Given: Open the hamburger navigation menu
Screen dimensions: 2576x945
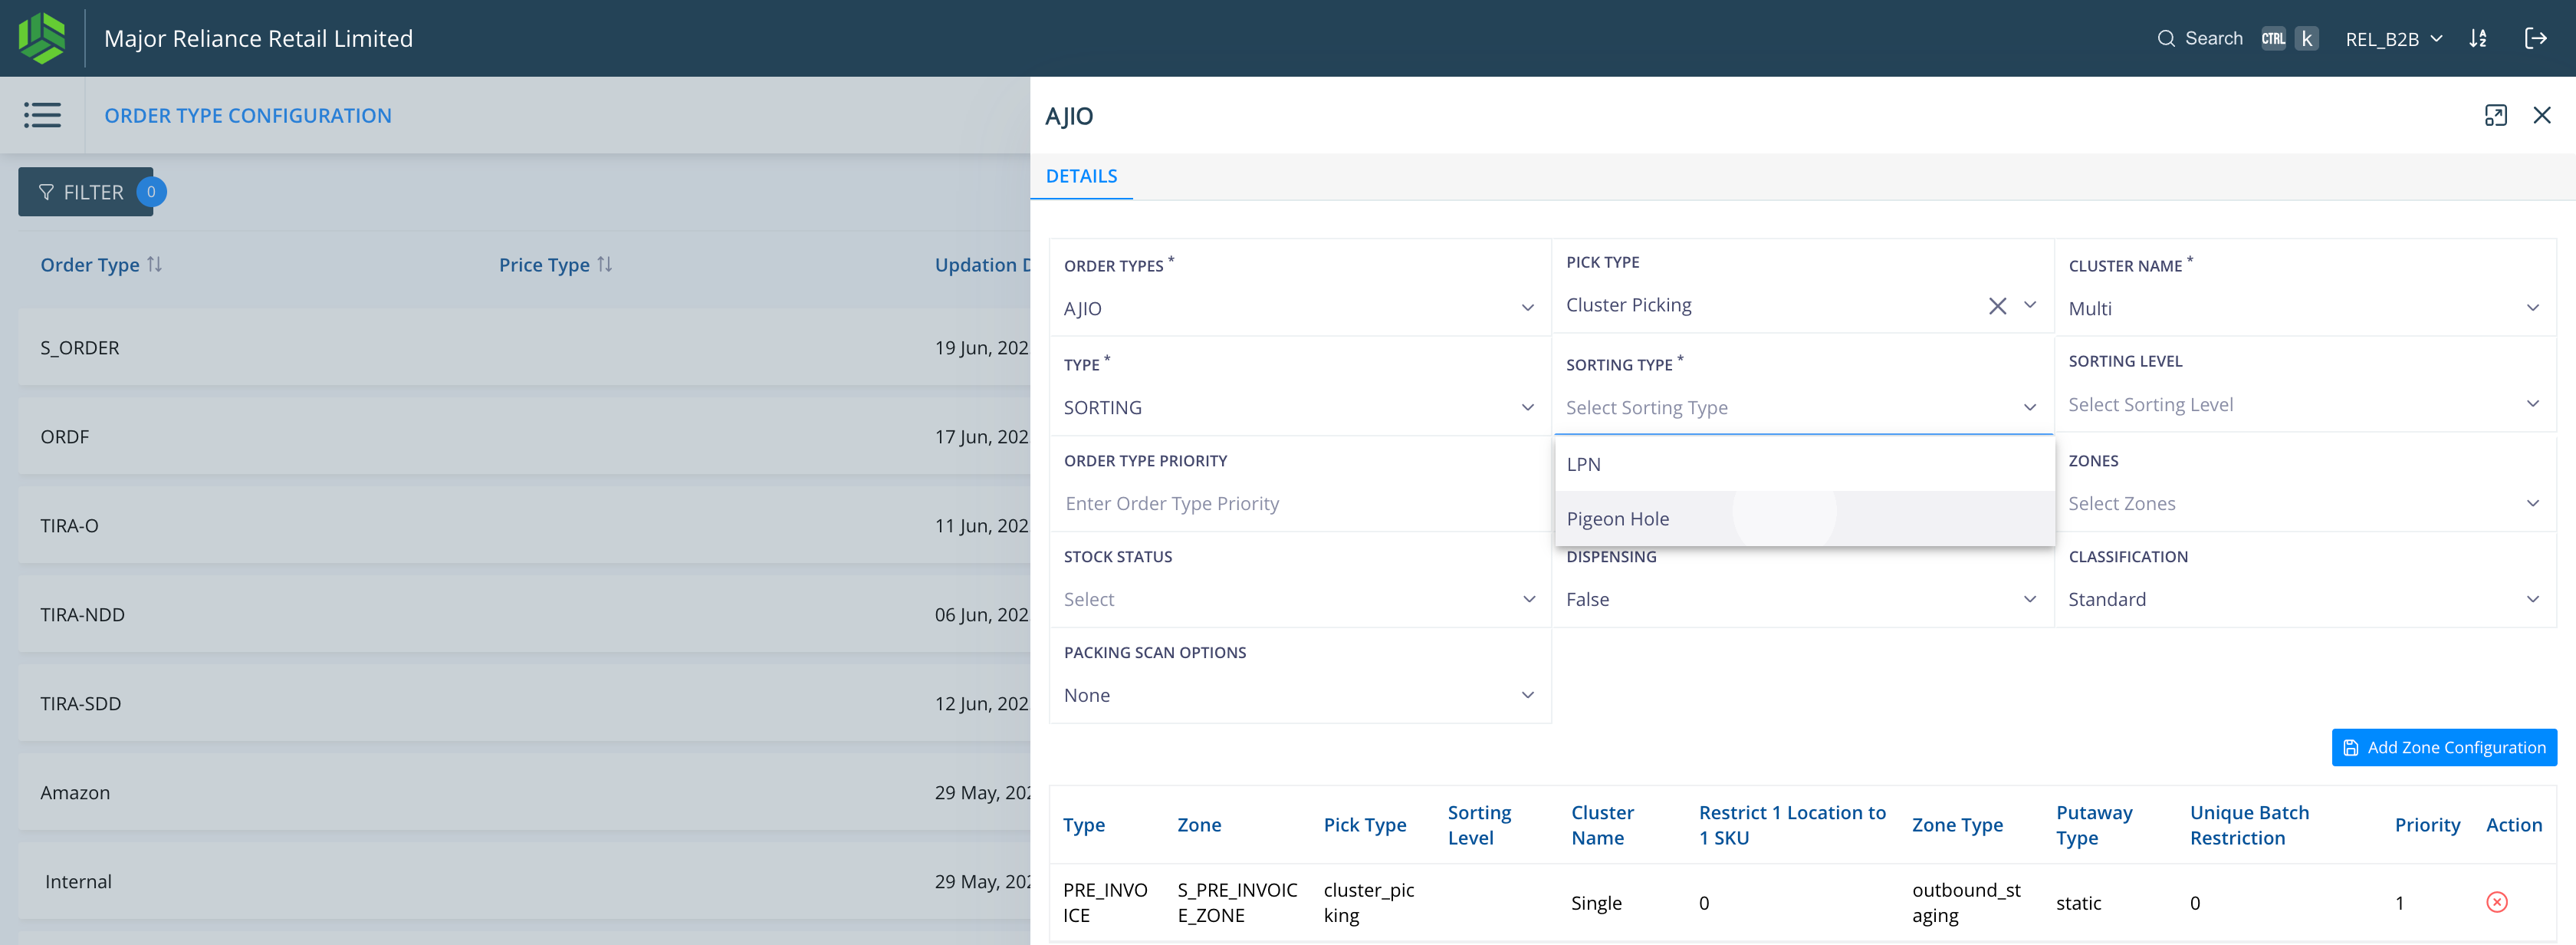Looking at the screenshot, I should (42, 115).
